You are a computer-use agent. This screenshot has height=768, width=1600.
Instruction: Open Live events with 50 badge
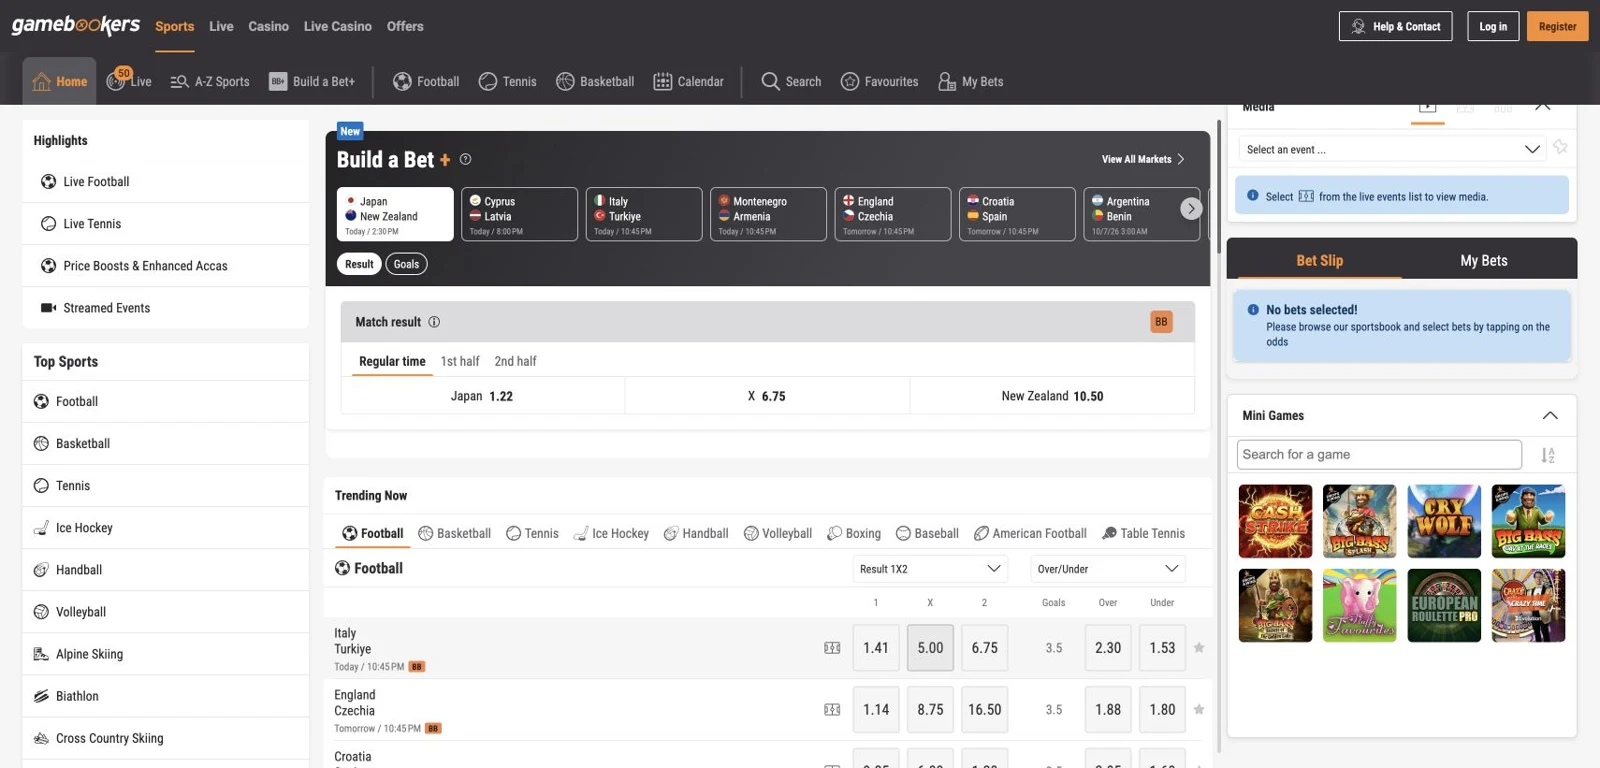pos(129,81)
